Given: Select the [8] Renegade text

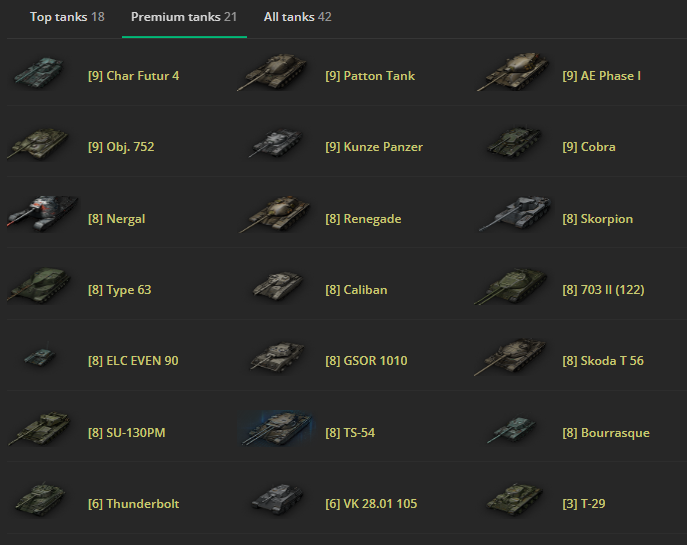Looking at the screenshot, I should coord(363,219).
